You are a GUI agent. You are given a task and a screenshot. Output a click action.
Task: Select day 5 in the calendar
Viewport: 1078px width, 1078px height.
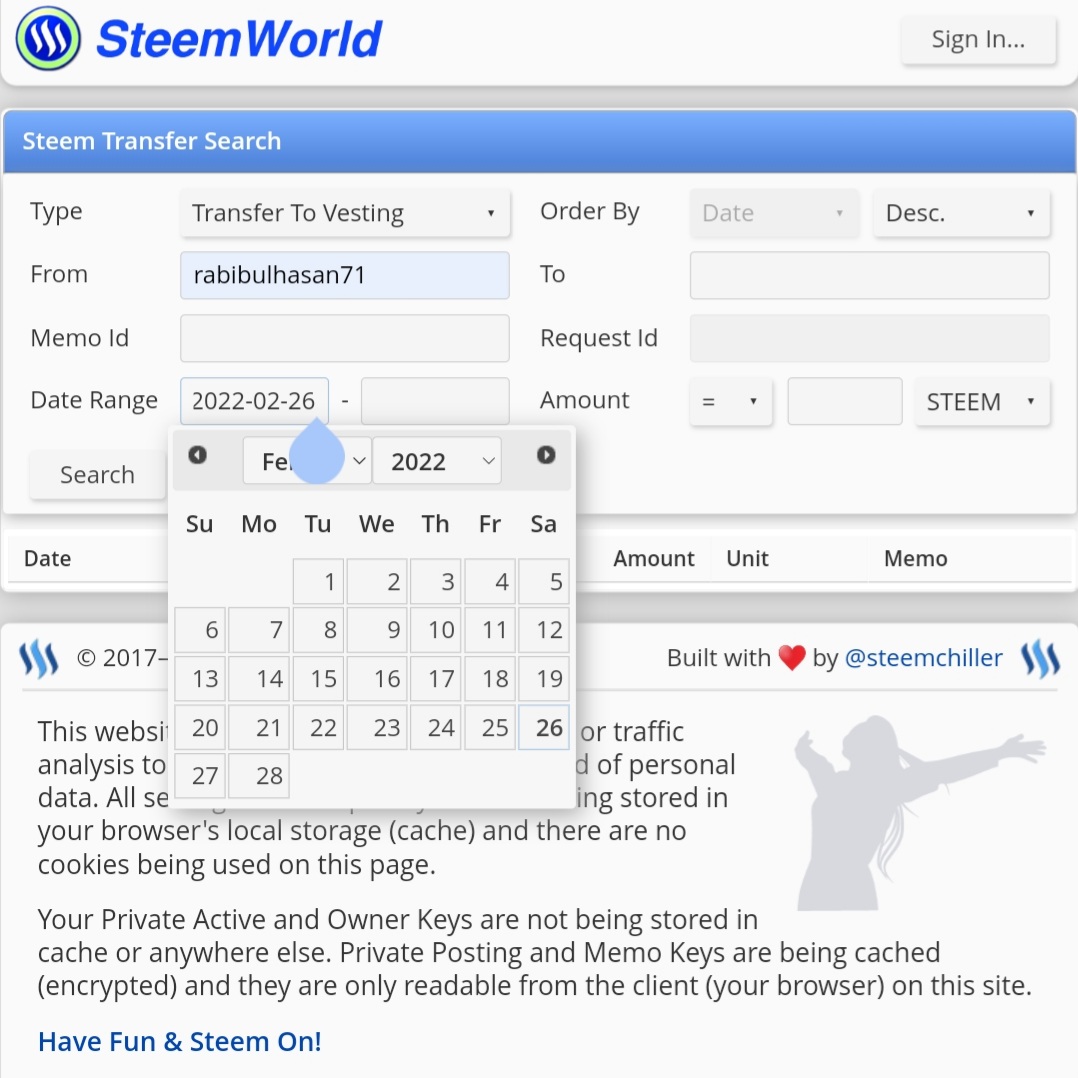[x=544, y=582]
